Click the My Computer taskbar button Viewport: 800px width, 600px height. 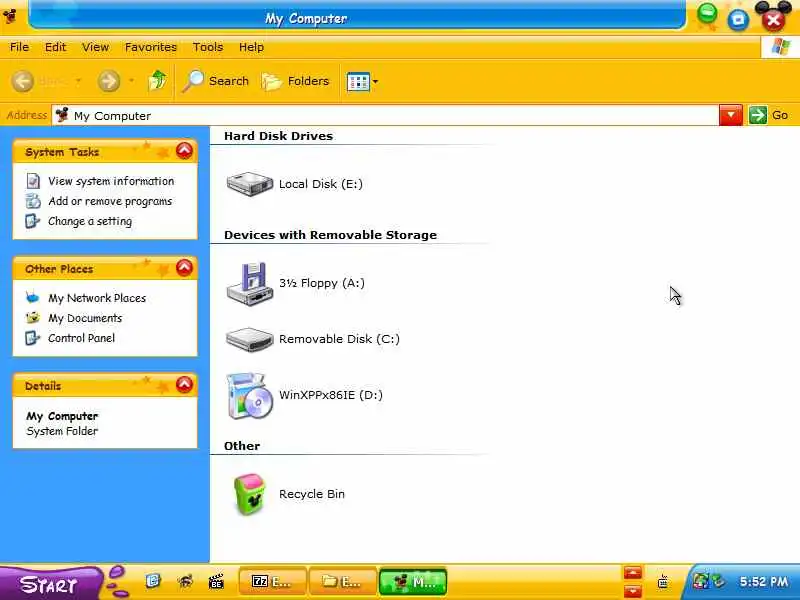[x=413, y=581]
